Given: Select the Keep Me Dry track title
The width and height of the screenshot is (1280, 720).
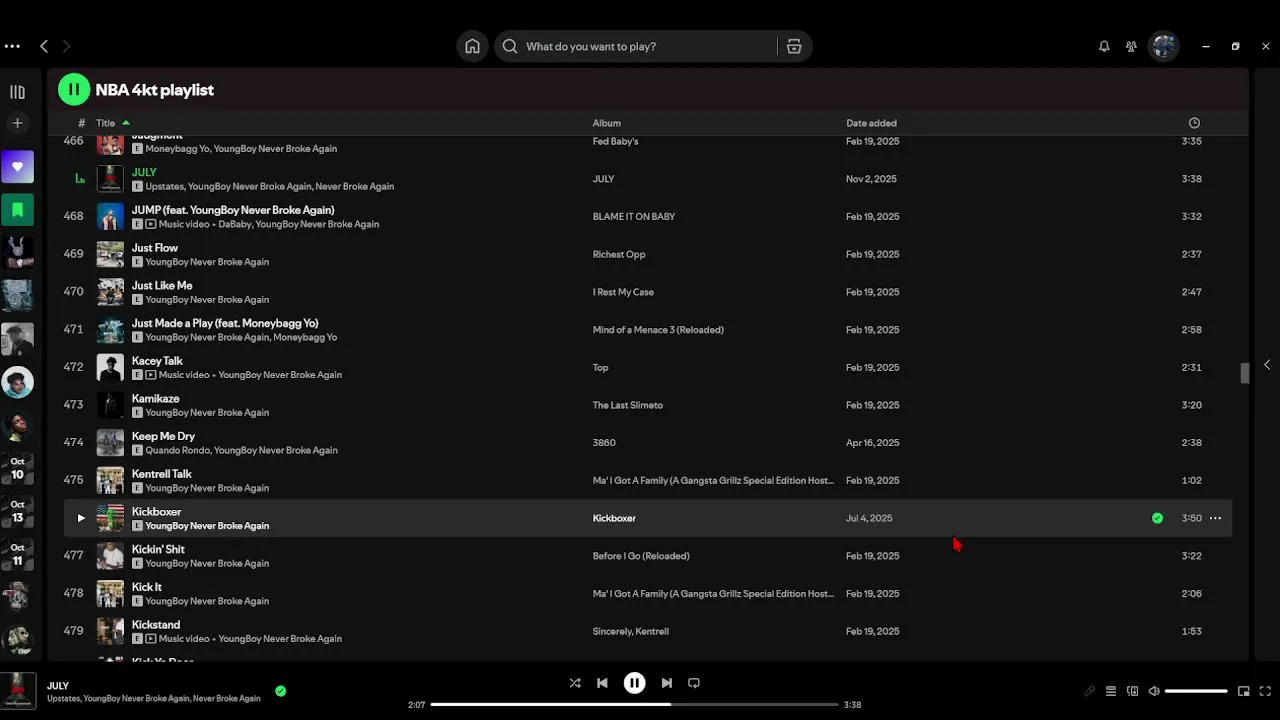Looking at the screenshot, I should click(x=163, y=436).
